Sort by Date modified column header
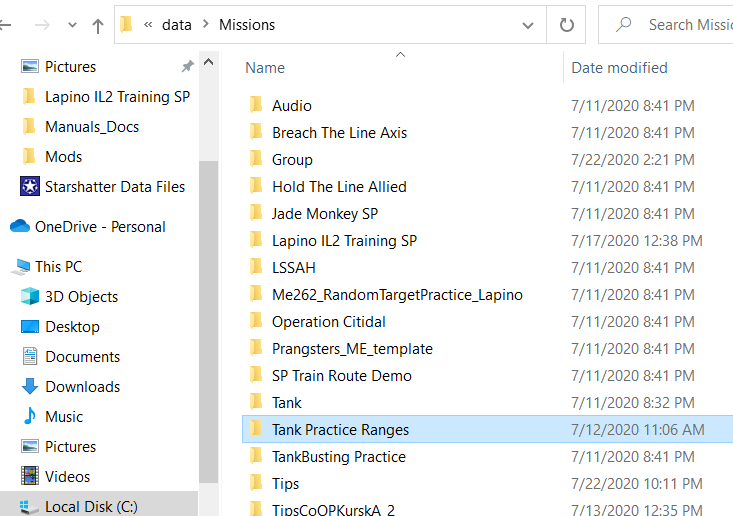733x516 pixels. [619, 68]
